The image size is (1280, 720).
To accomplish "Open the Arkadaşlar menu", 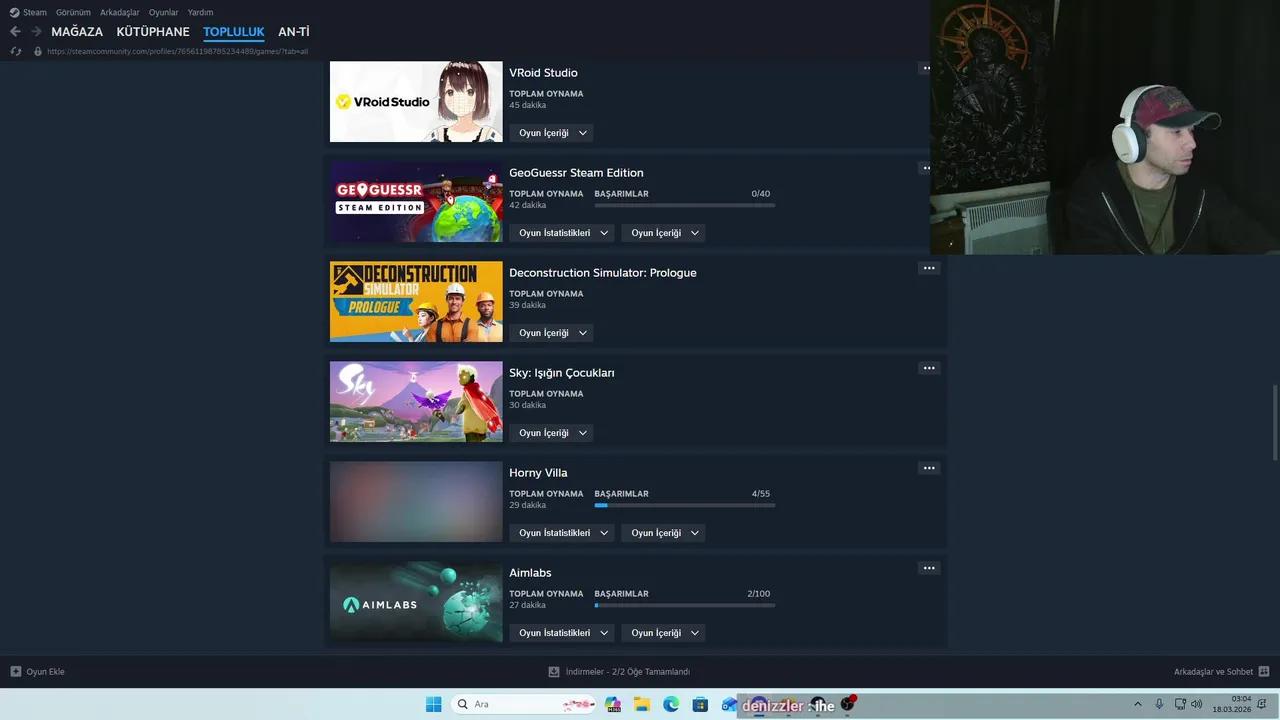I will point(120,12).
